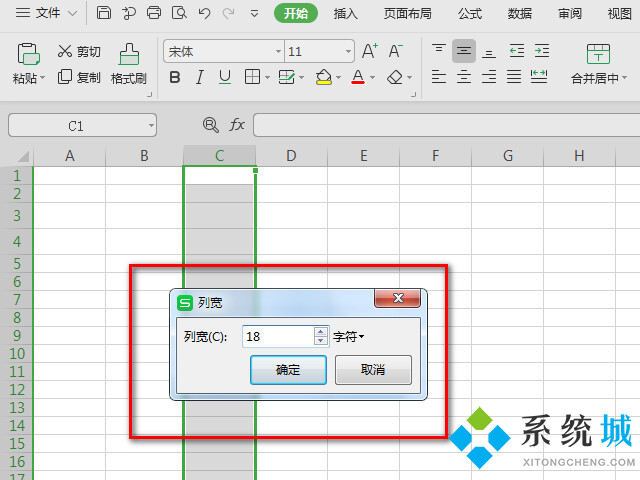
Task: Switch to 页面布局 tab
Action: coord(407,14)
